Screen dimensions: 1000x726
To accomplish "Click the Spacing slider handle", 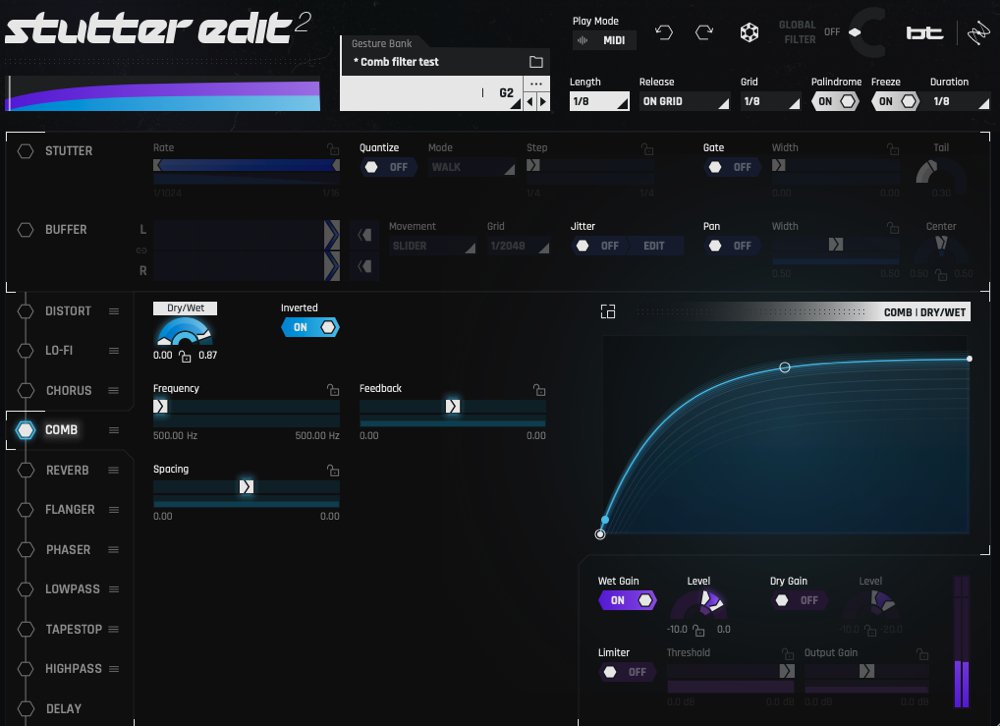I will (246, 487).
